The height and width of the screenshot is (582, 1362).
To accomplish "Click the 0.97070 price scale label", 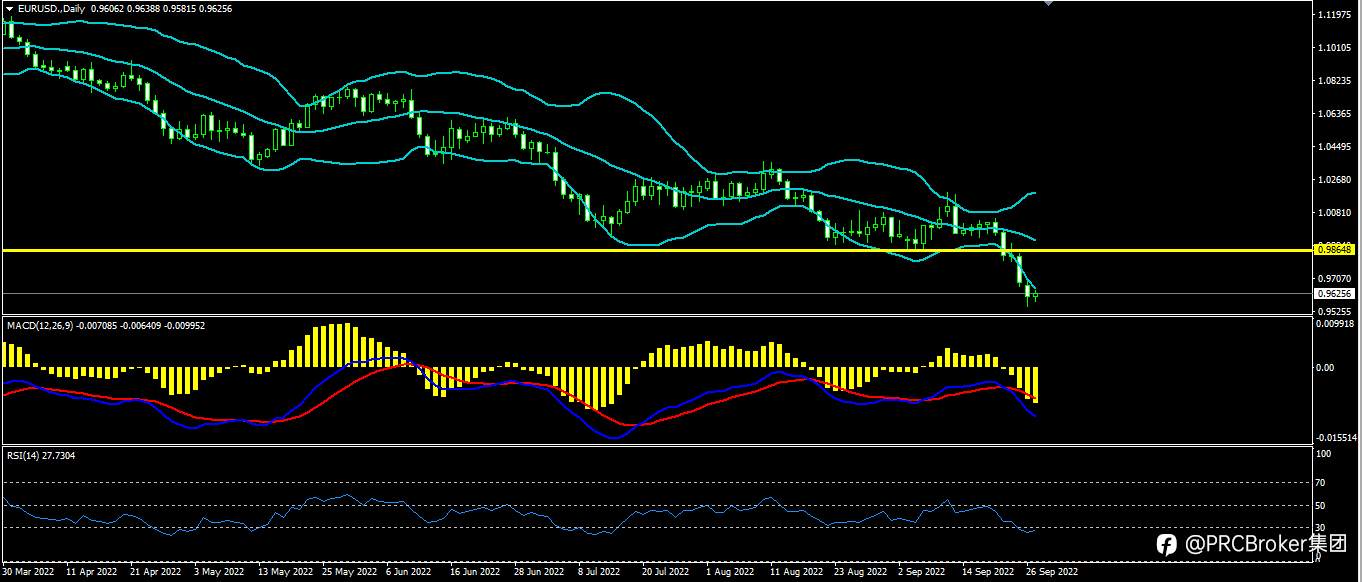I will click(x=1335, y=279).
